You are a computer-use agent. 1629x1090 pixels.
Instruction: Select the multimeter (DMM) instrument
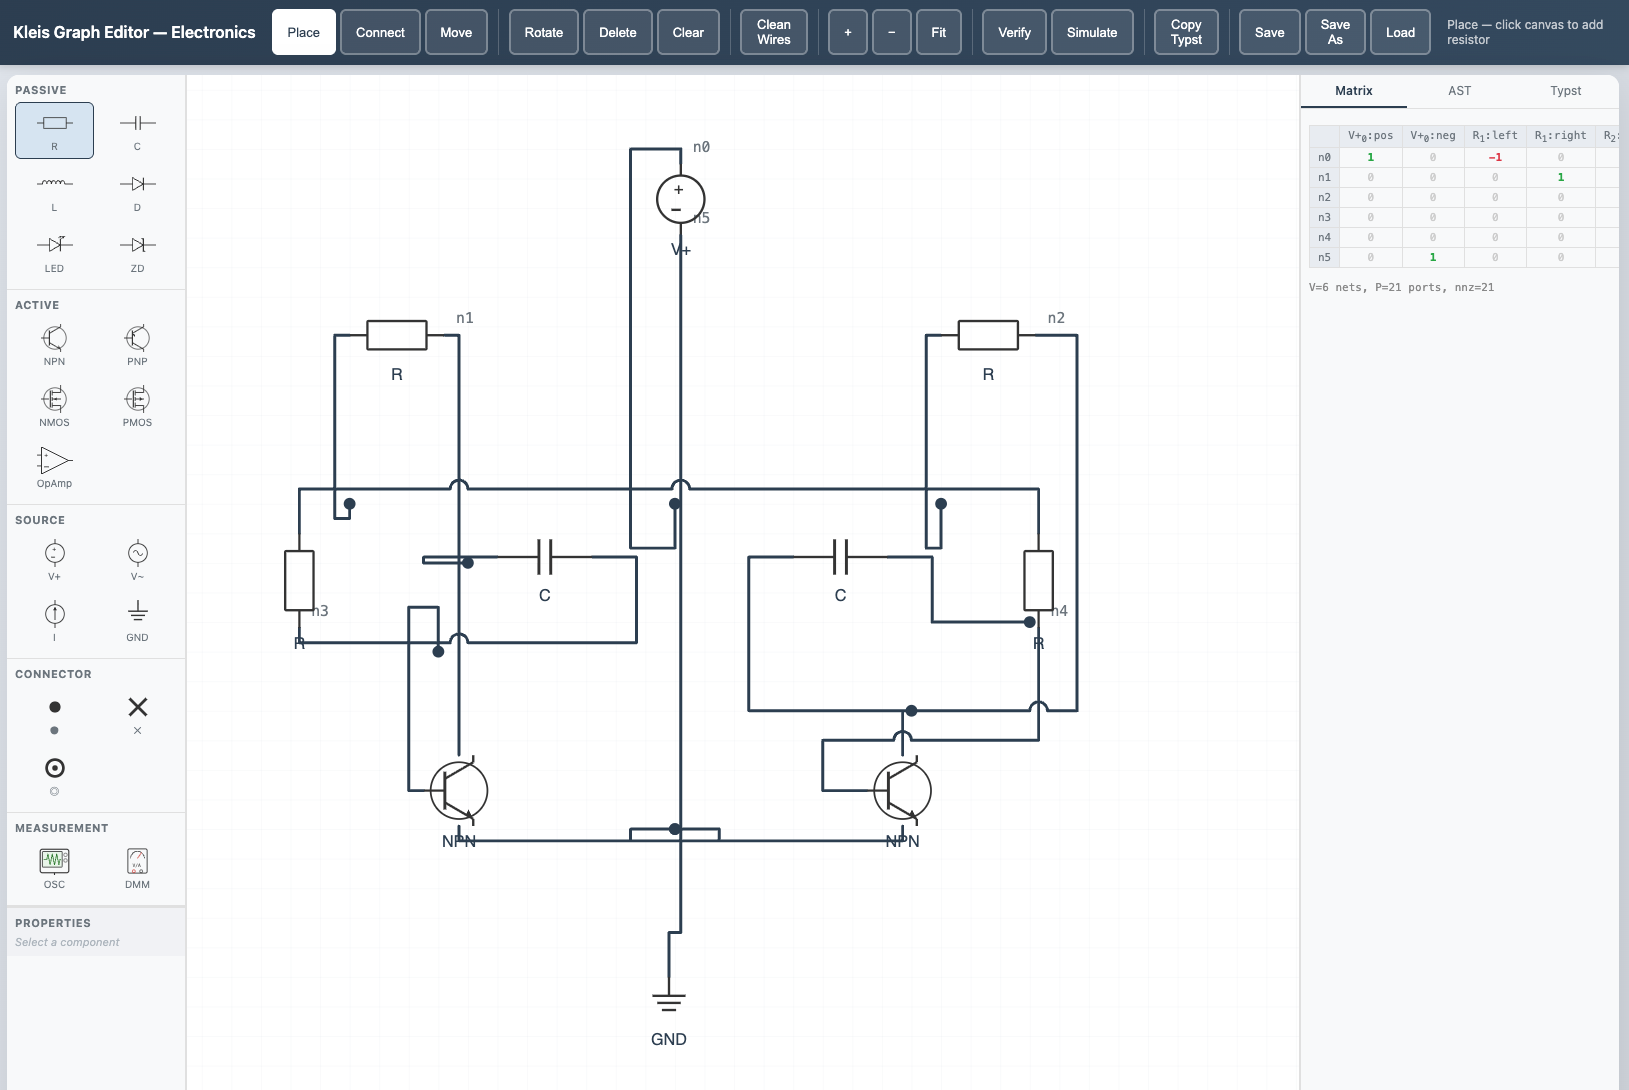pyautogui.click(x=137, y=868)
